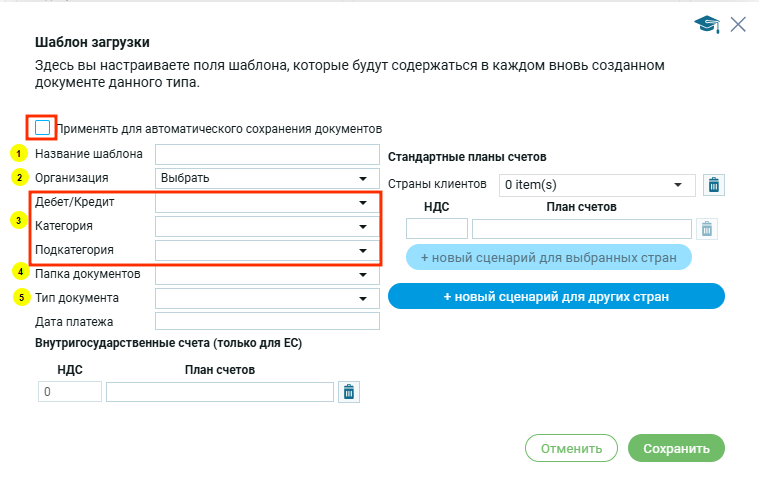The height and width of the screenshot is (489, 759).
Task: Close the upload template dialog
Action: (738, 24)
